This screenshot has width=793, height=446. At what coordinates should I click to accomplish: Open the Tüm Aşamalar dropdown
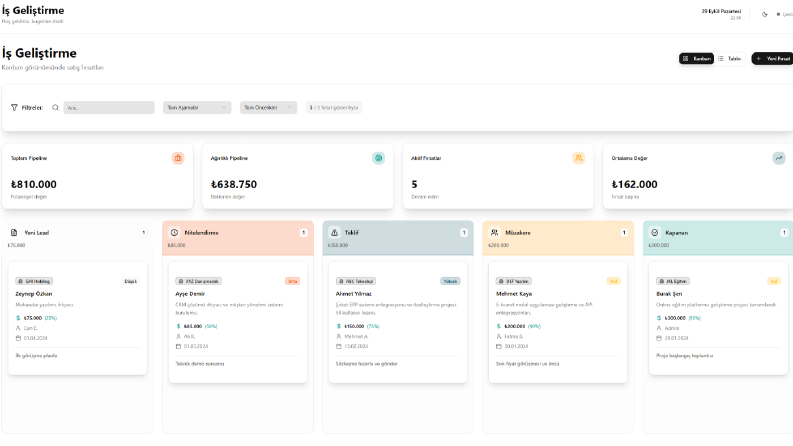pyautogui.click(x=197, y=108)
